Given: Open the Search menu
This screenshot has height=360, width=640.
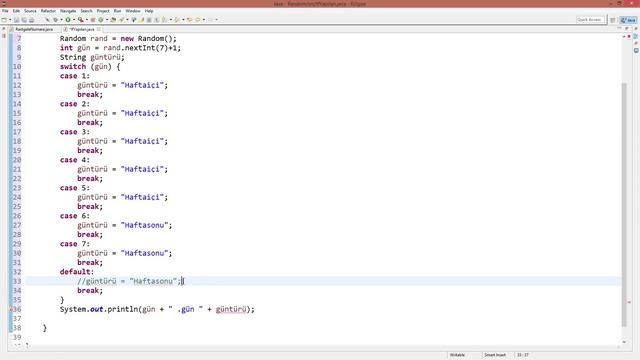Looking at the screenshot, I should pos(86,11).
